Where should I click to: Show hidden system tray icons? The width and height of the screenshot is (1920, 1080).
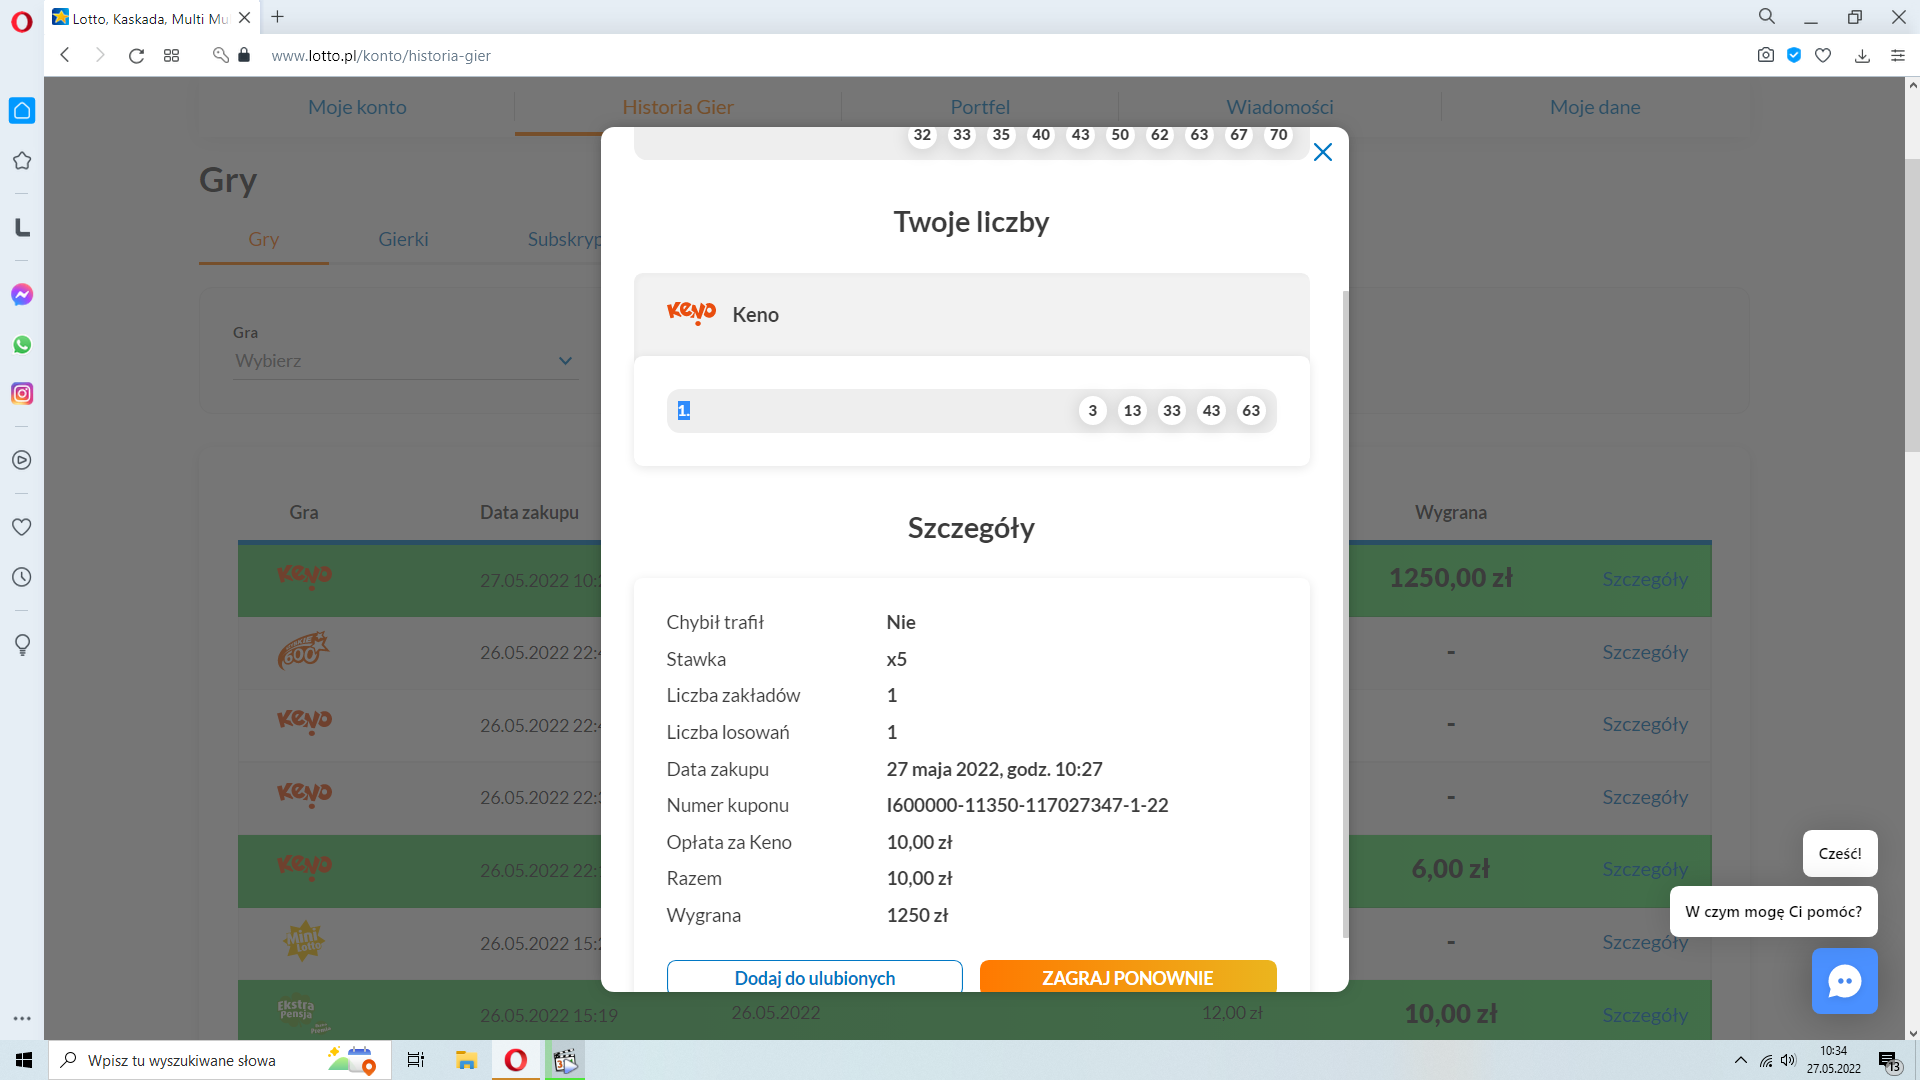(1740, 1060)
